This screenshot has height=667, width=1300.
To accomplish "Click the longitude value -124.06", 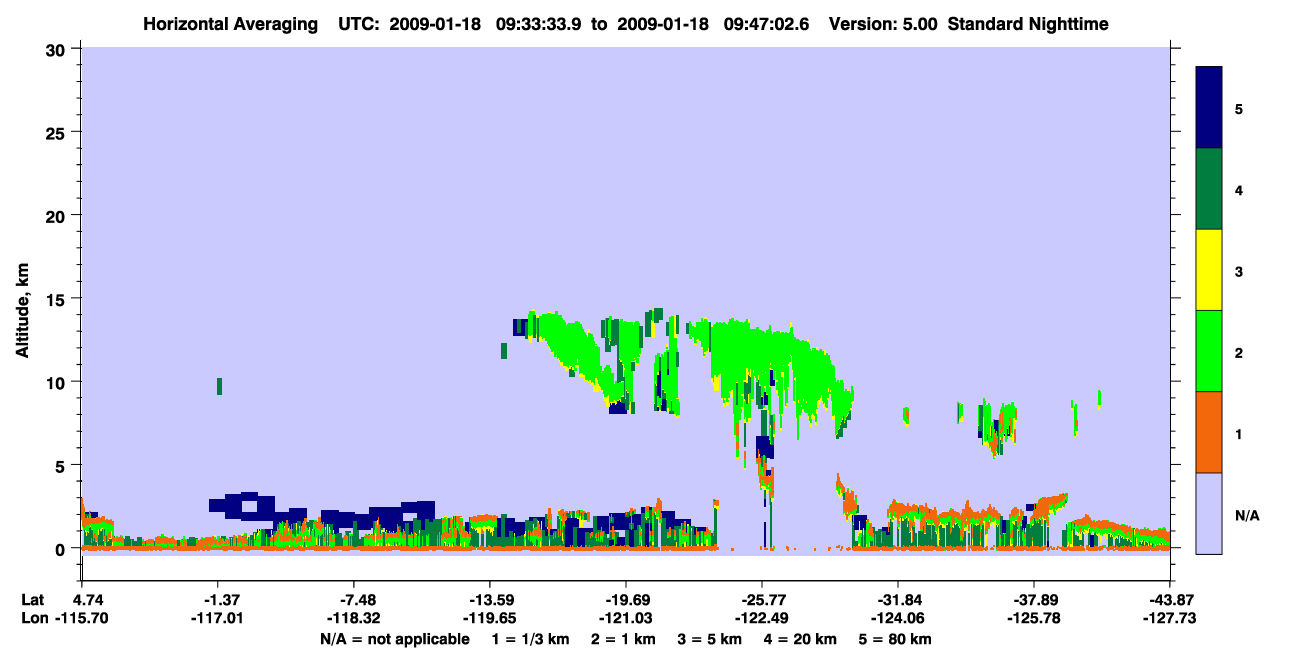I will [897, 619].
